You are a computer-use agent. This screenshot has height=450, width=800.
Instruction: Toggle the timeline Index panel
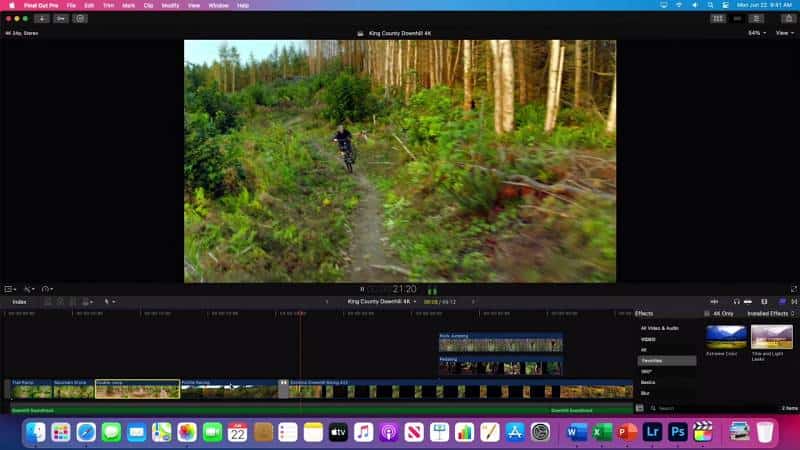(x=19, y=302)
